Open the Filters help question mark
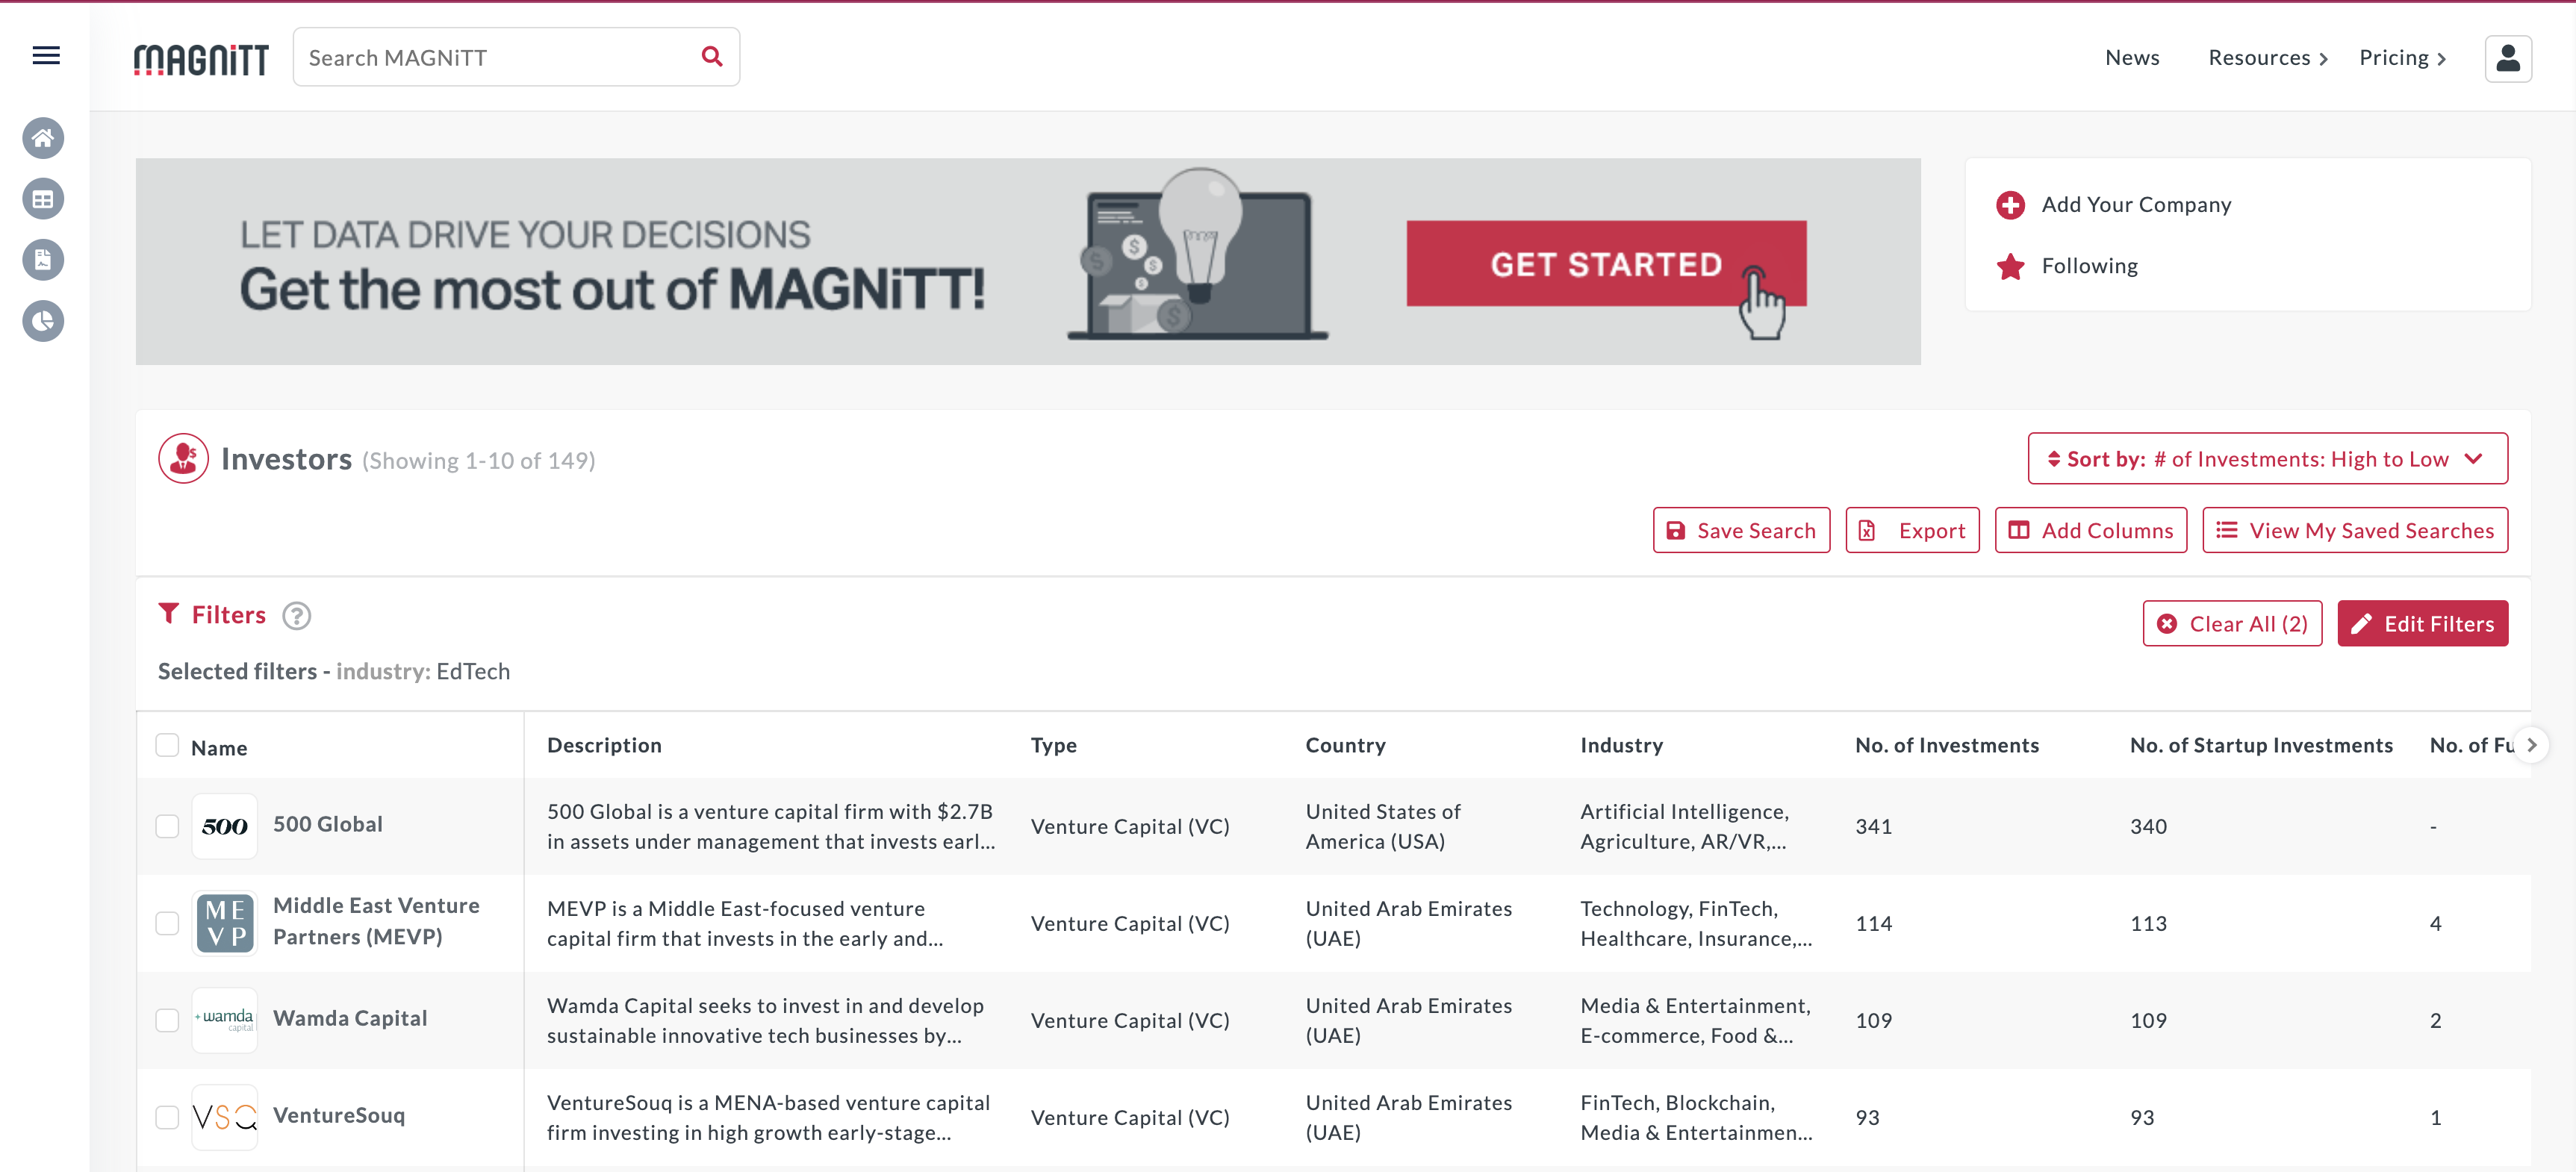The height and width of the screenshot is (1172, 2576). [296, 616]
